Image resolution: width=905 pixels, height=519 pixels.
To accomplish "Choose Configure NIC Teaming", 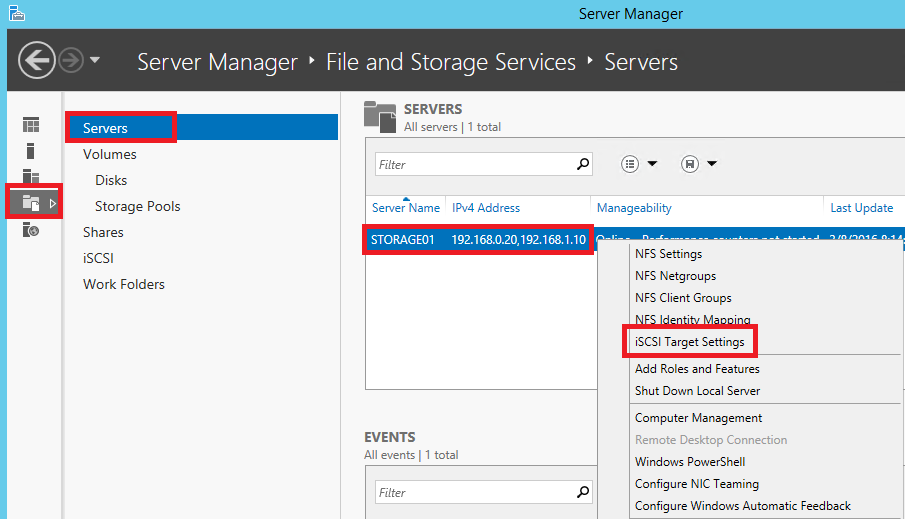I will point(697,484).
